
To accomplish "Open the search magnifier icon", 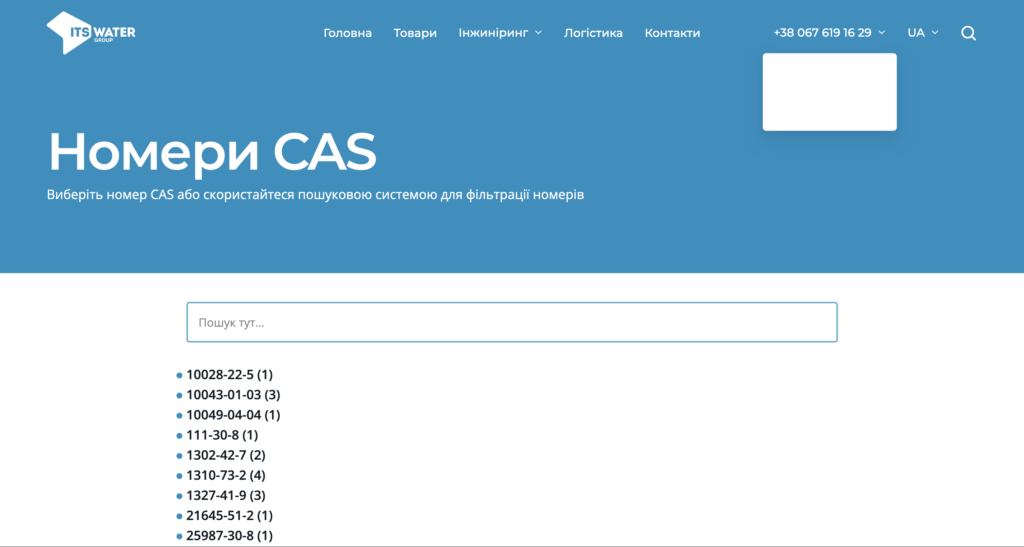I will click(x=968, y=33).
